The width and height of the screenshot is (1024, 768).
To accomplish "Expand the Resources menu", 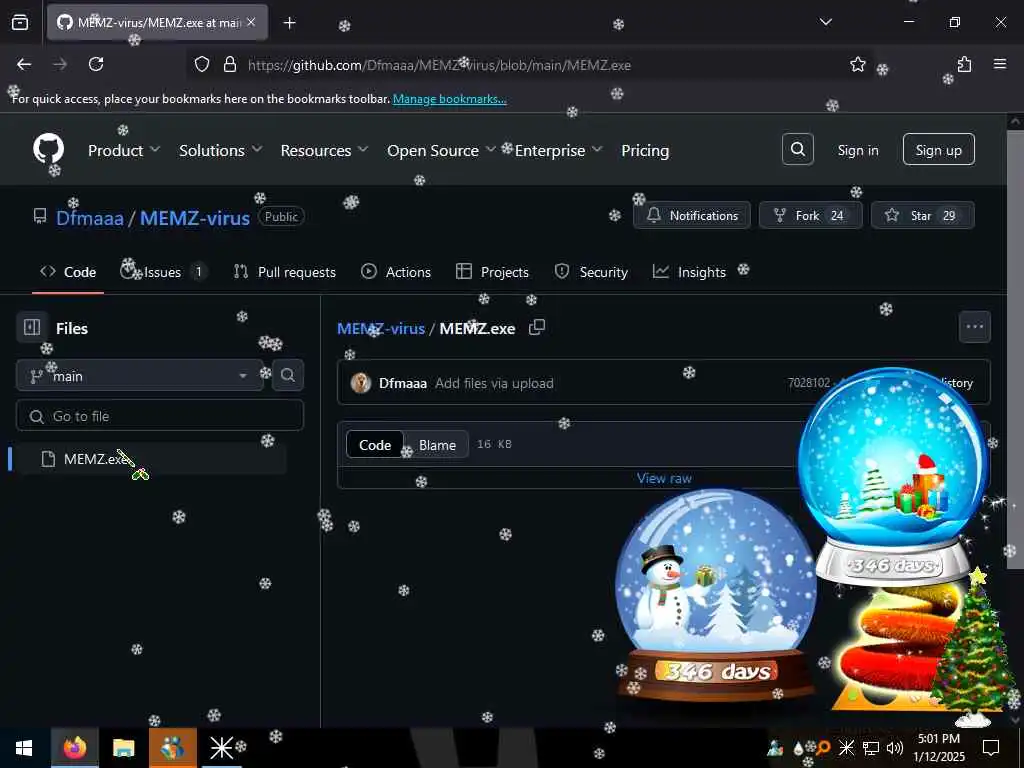I will [x=325, y=150].
